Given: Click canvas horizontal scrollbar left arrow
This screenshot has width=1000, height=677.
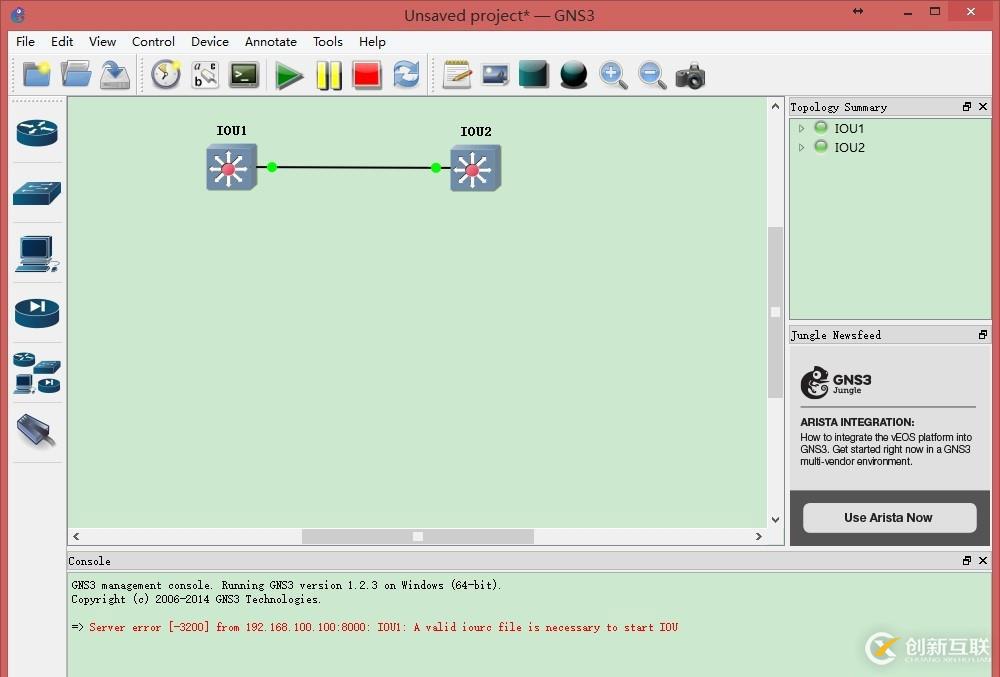Looking at the screenshot, I should pyautogui.click(x=77, y=536).
